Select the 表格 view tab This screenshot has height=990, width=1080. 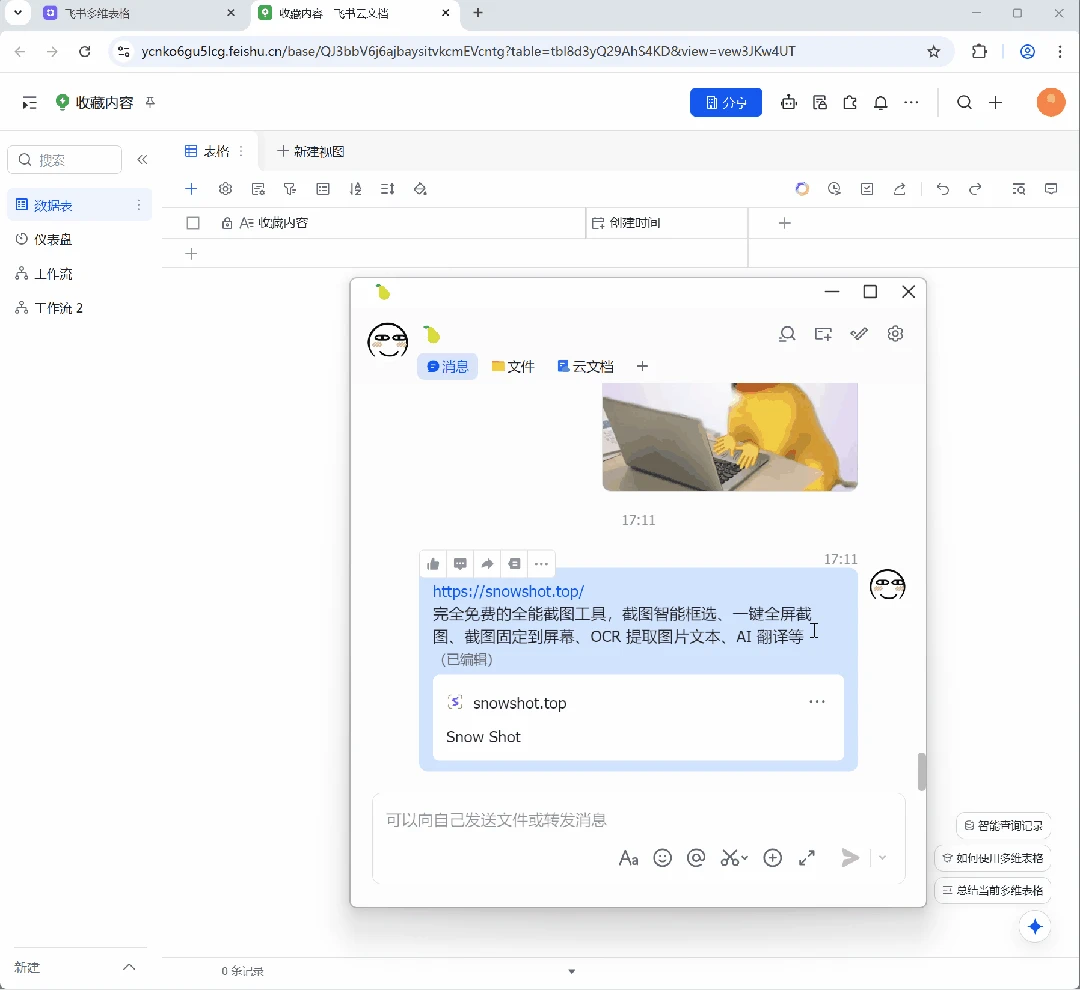click(207, 151)
